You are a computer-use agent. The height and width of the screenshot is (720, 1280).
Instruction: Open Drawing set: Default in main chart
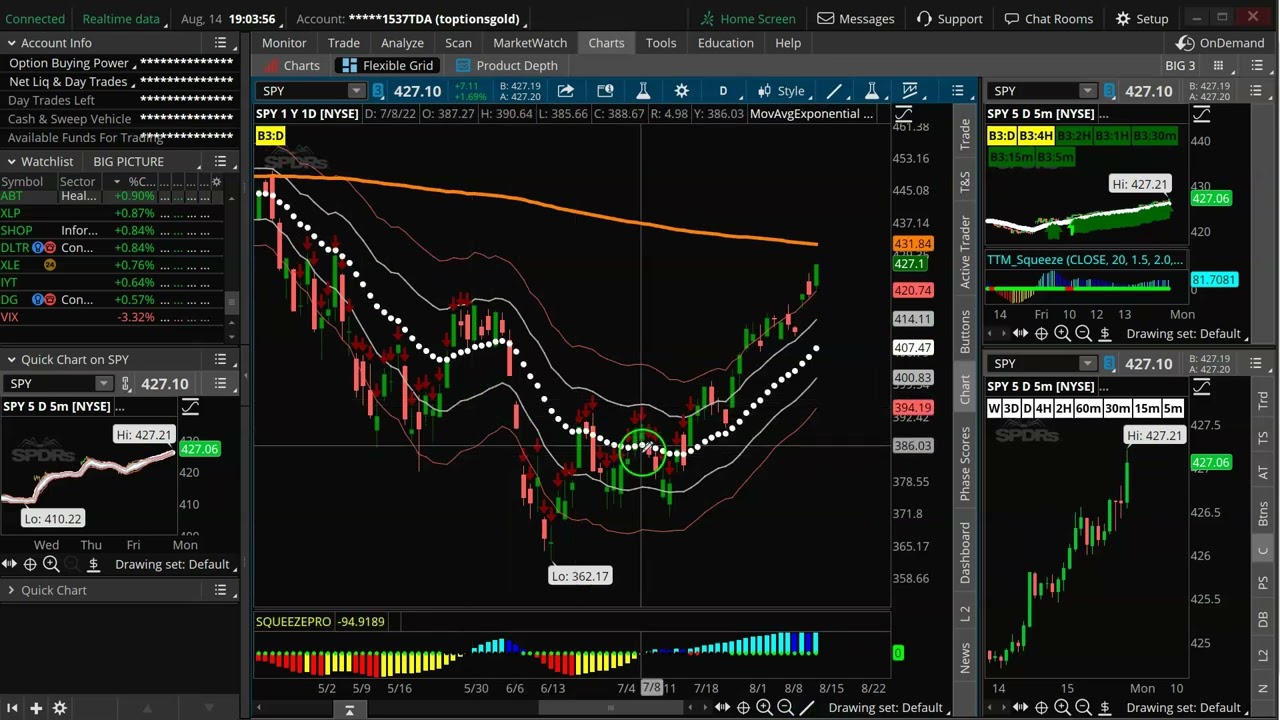[888, 708]
